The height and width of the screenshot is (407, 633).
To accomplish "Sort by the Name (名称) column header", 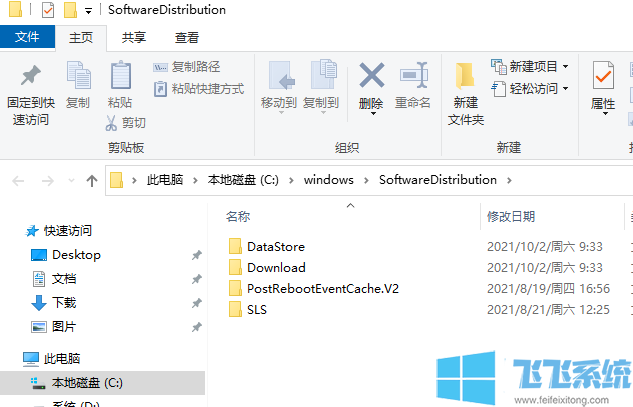I will [x=238, y=217].
